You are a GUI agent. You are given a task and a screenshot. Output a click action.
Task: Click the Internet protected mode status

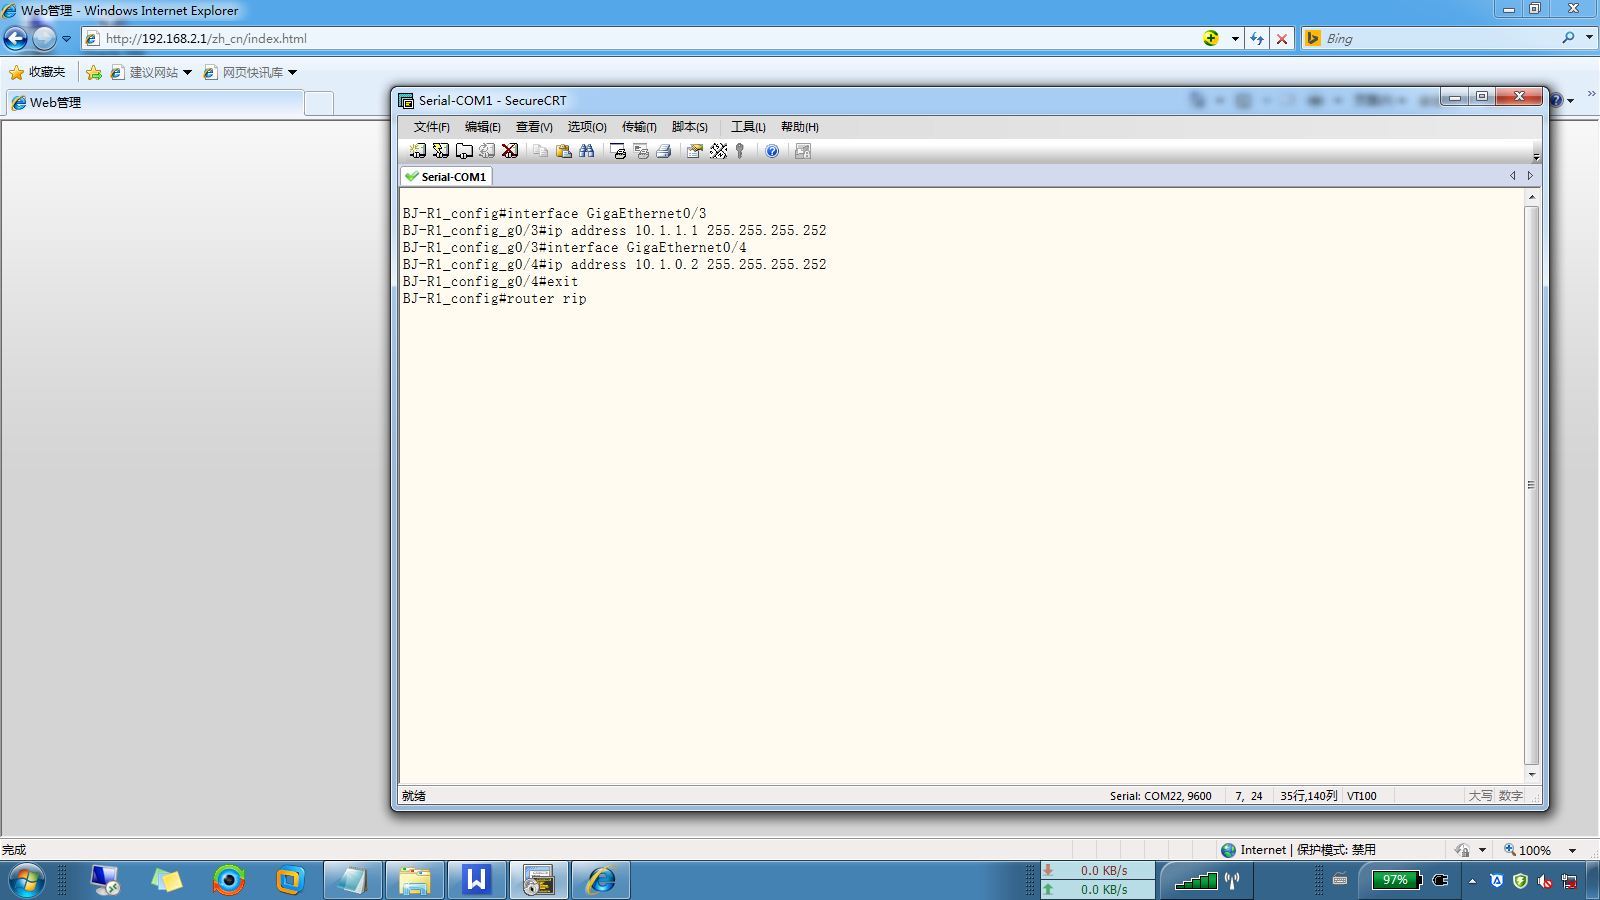point(1298,850)
